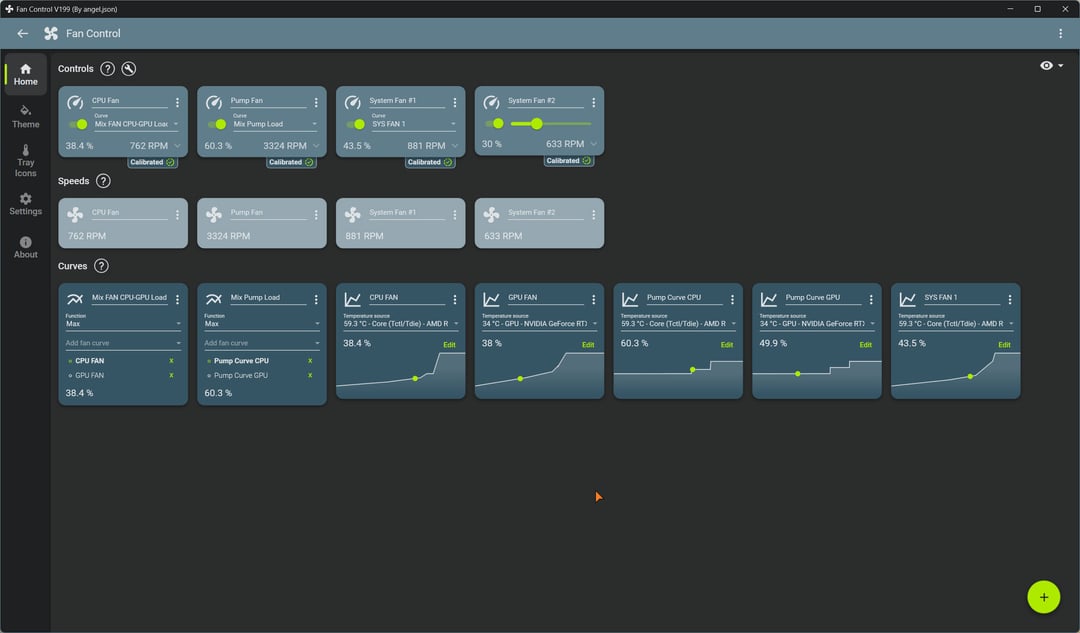Click the Pump Fan control gauge icon
Viewport: 1080px width, 633px height.
pyautogui.click(x=214, y=103)
